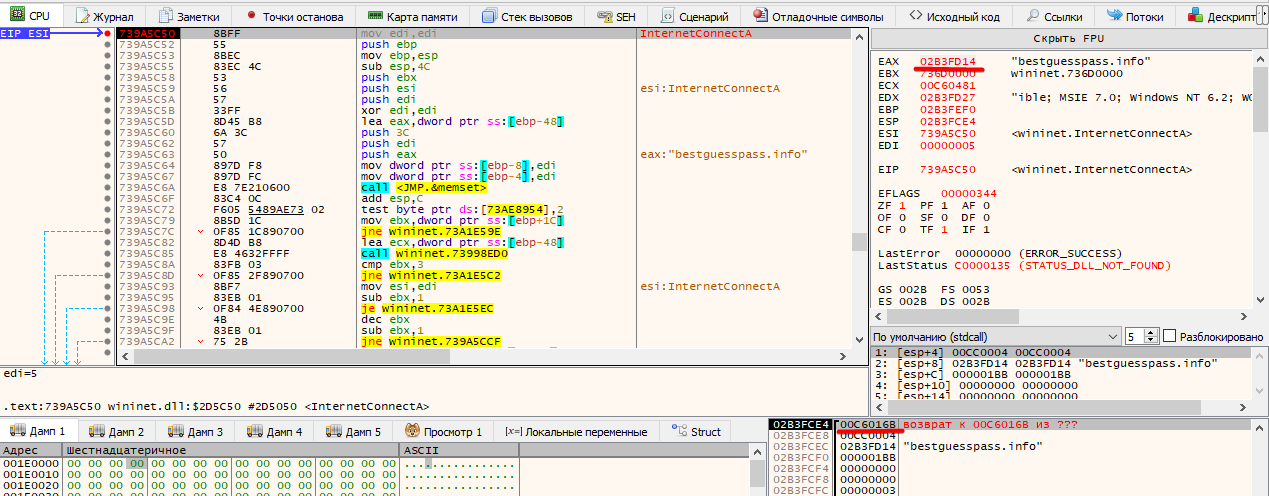Viewport: 1269px width, 496px height.
Task: Click the disassembly vertical scrollbar thumb
Action: click(x=858, y=243)
